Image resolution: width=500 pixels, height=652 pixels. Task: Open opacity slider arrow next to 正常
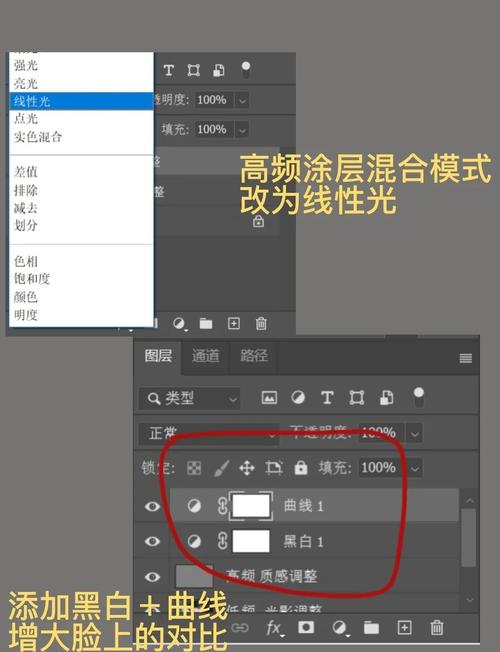414,434
